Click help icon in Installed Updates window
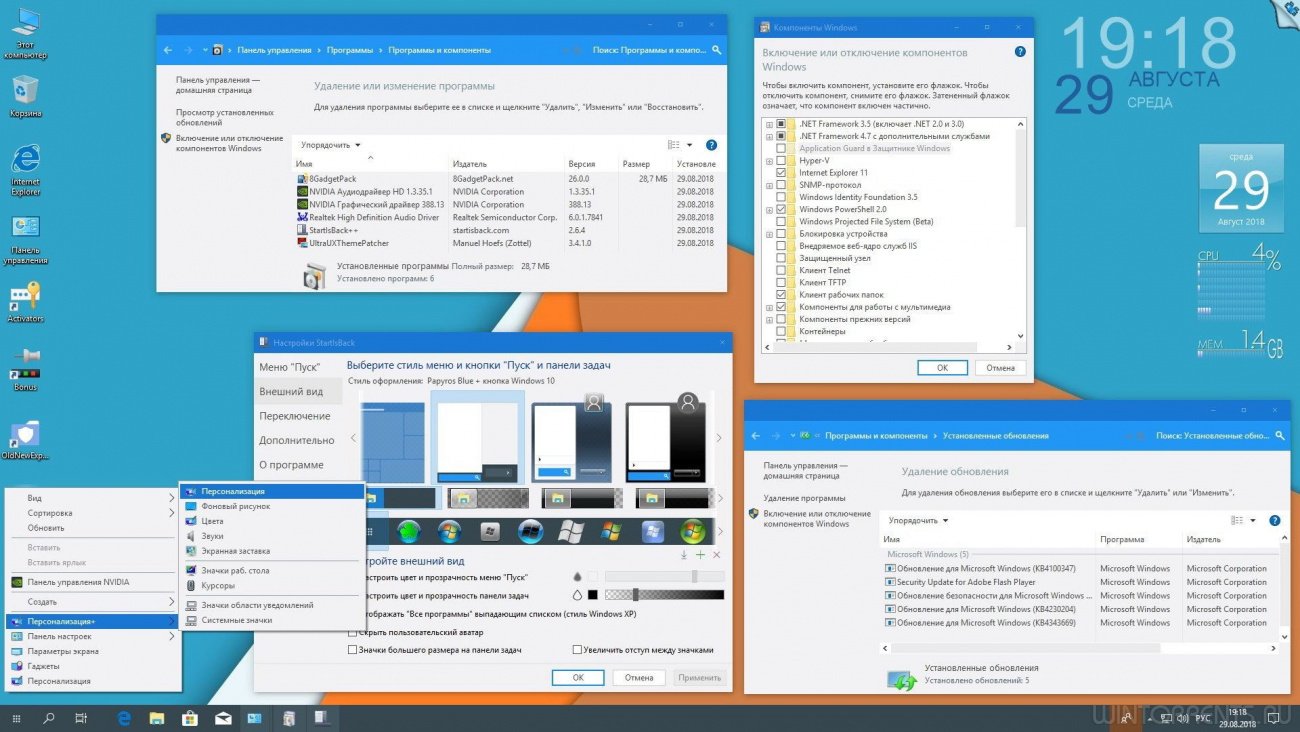The width and height of the screenshot is (1300, 732). (1274, 520)
